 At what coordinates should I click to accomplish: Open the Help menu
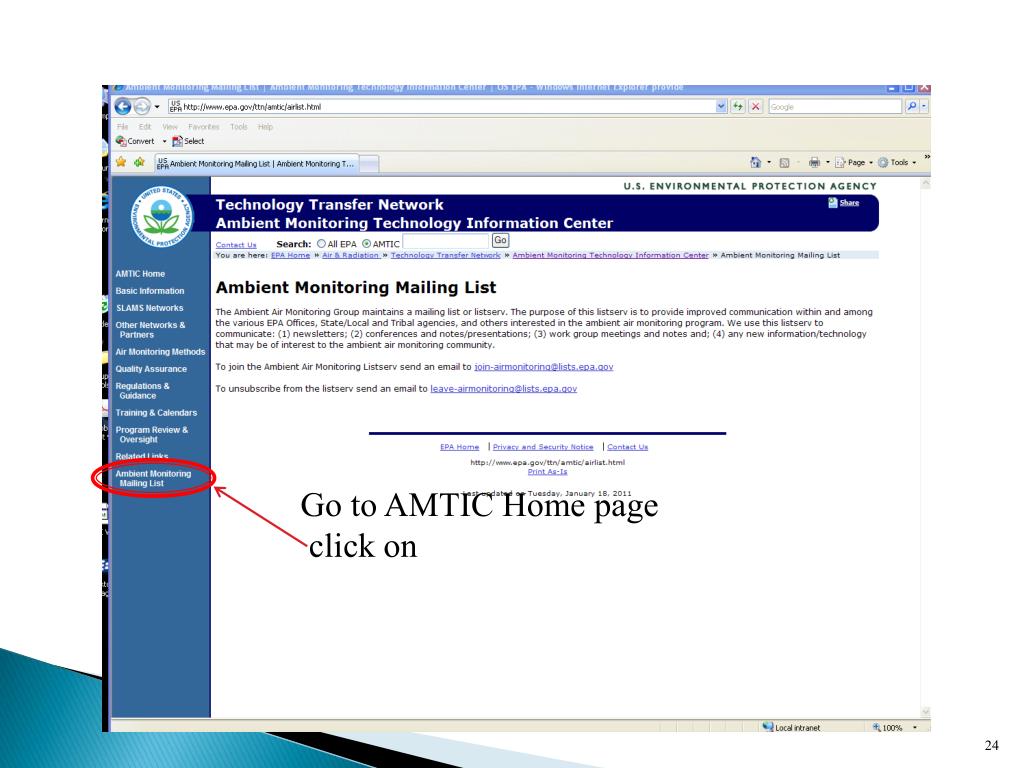pyautogui.click(x=265, y=127)
